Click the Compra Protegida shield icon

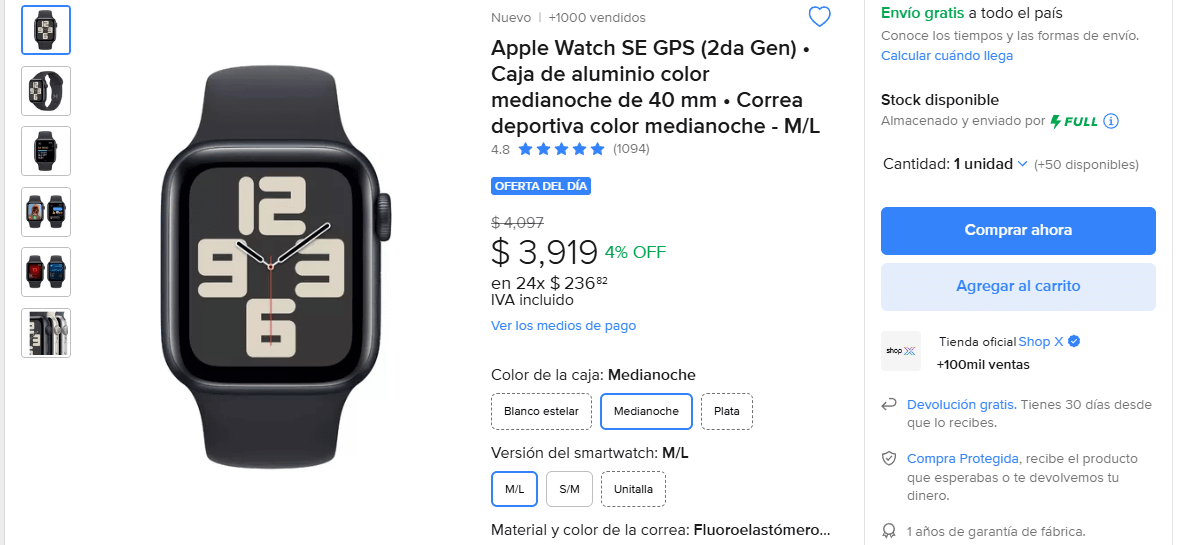[x=889, y=458]
